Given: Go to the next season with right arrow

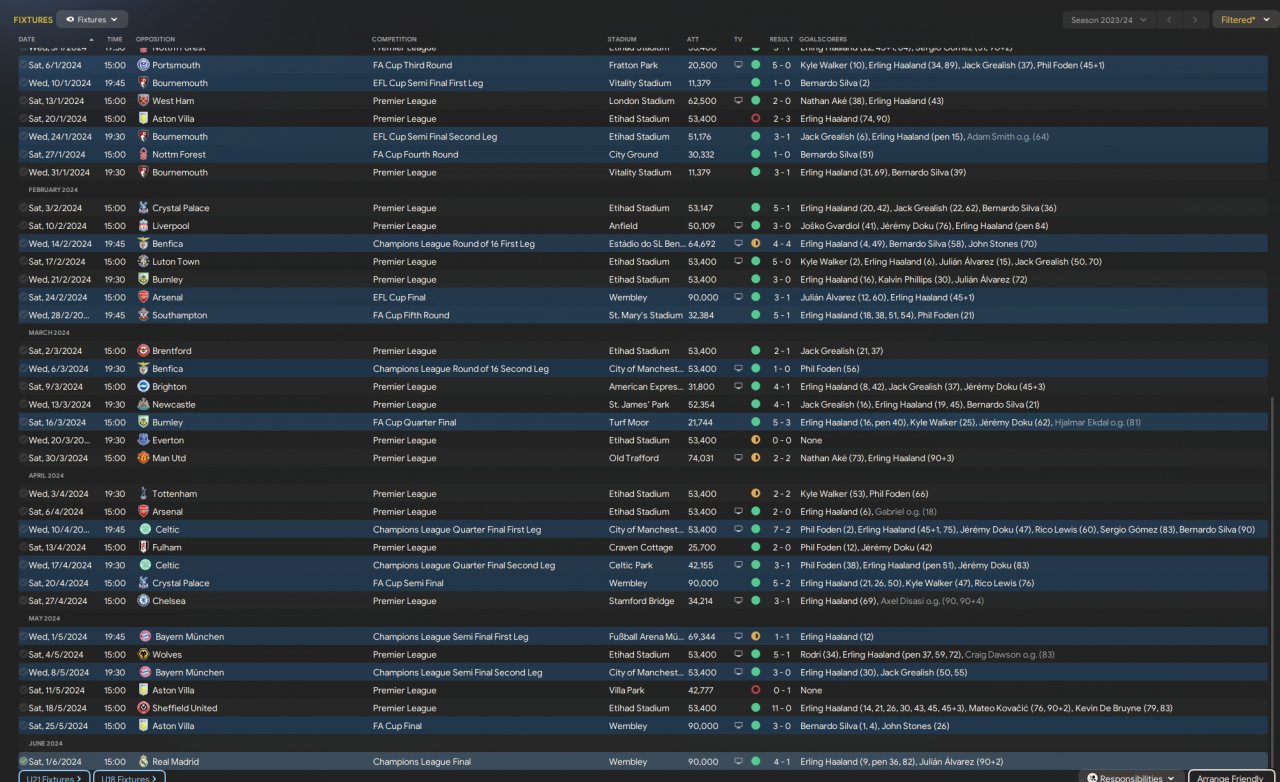Looking at the screenshot, I should tap(1195, 19).
